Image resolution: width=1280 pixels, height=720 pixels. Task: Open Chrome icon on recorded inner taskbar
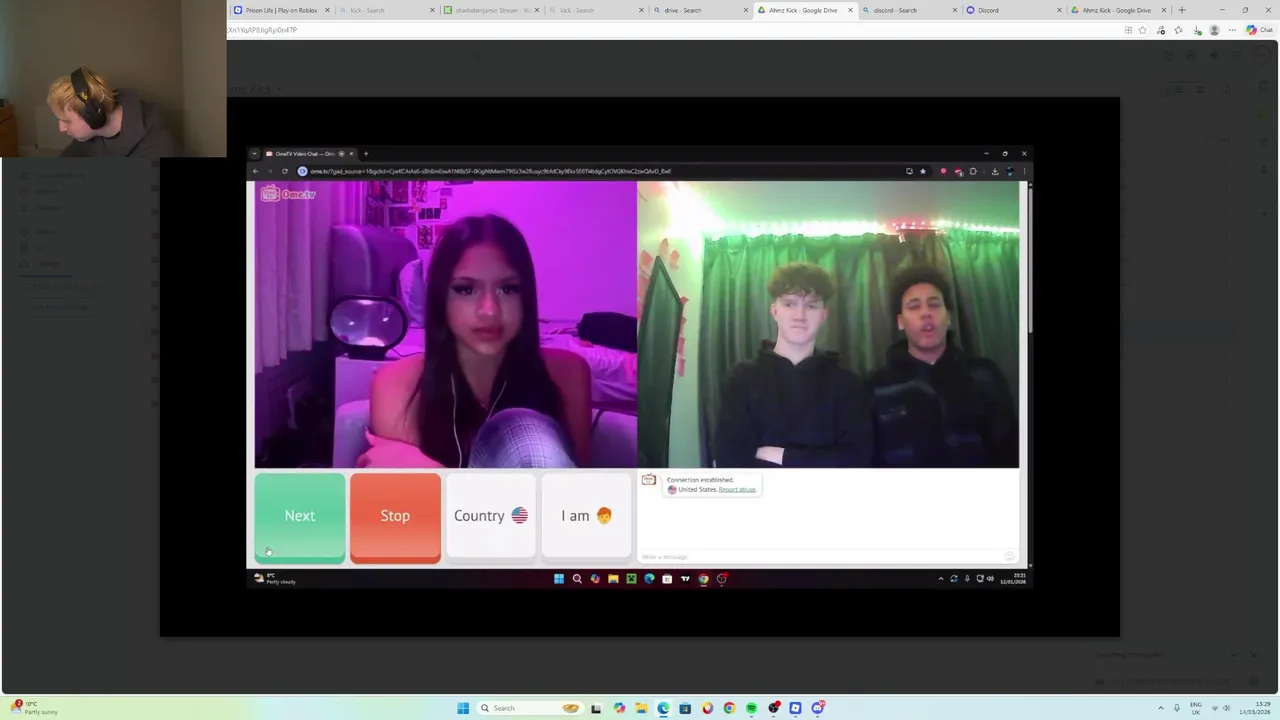pyautogui.click(x=703, y=579)
